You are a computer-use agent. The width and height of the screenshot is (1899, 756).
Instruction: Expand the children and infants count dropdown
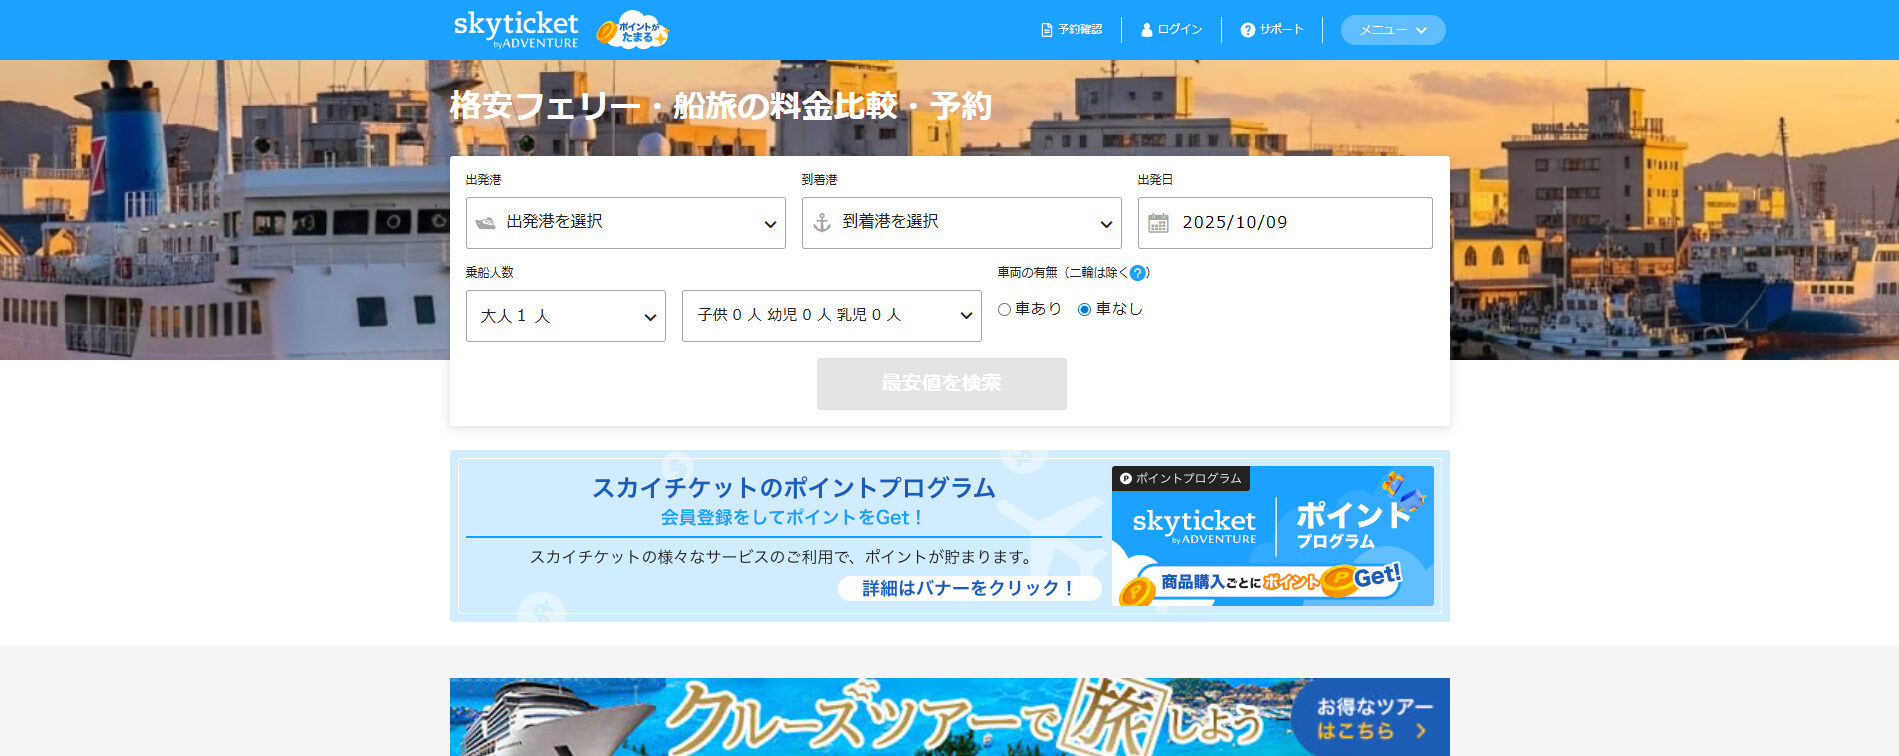coord(832,316)
